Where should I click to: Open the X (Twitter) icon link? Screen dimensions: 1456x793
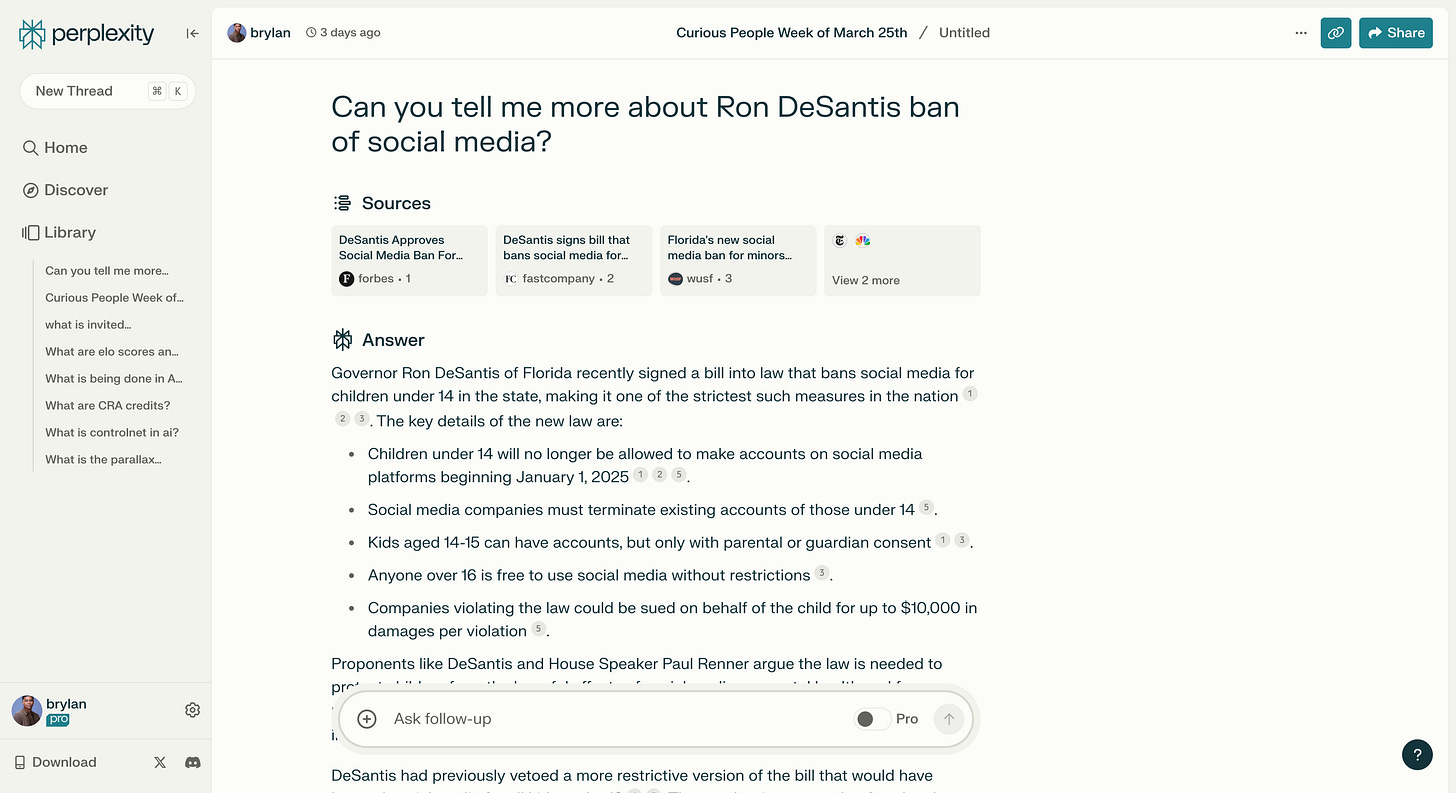(x=160, y=762)
